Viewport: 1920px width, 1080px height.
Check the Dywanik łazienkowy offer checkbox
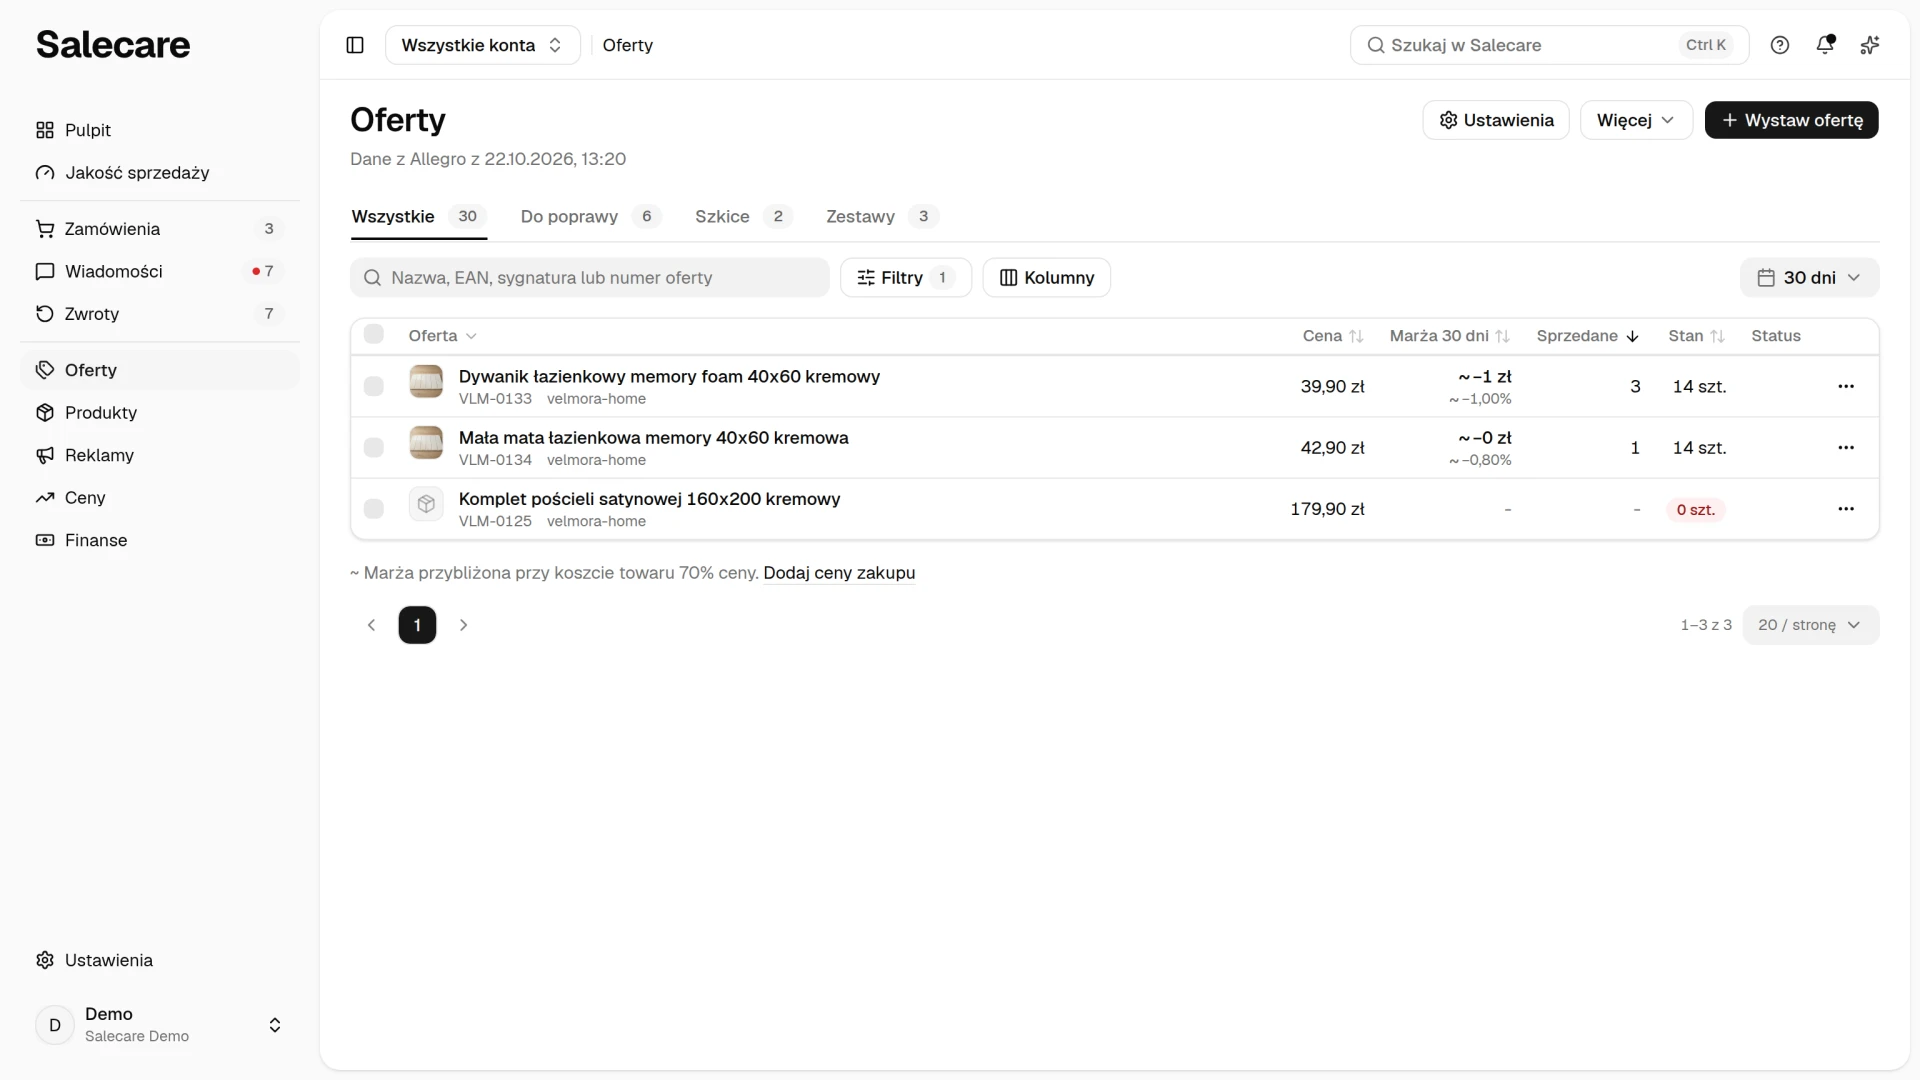[374, 386]
